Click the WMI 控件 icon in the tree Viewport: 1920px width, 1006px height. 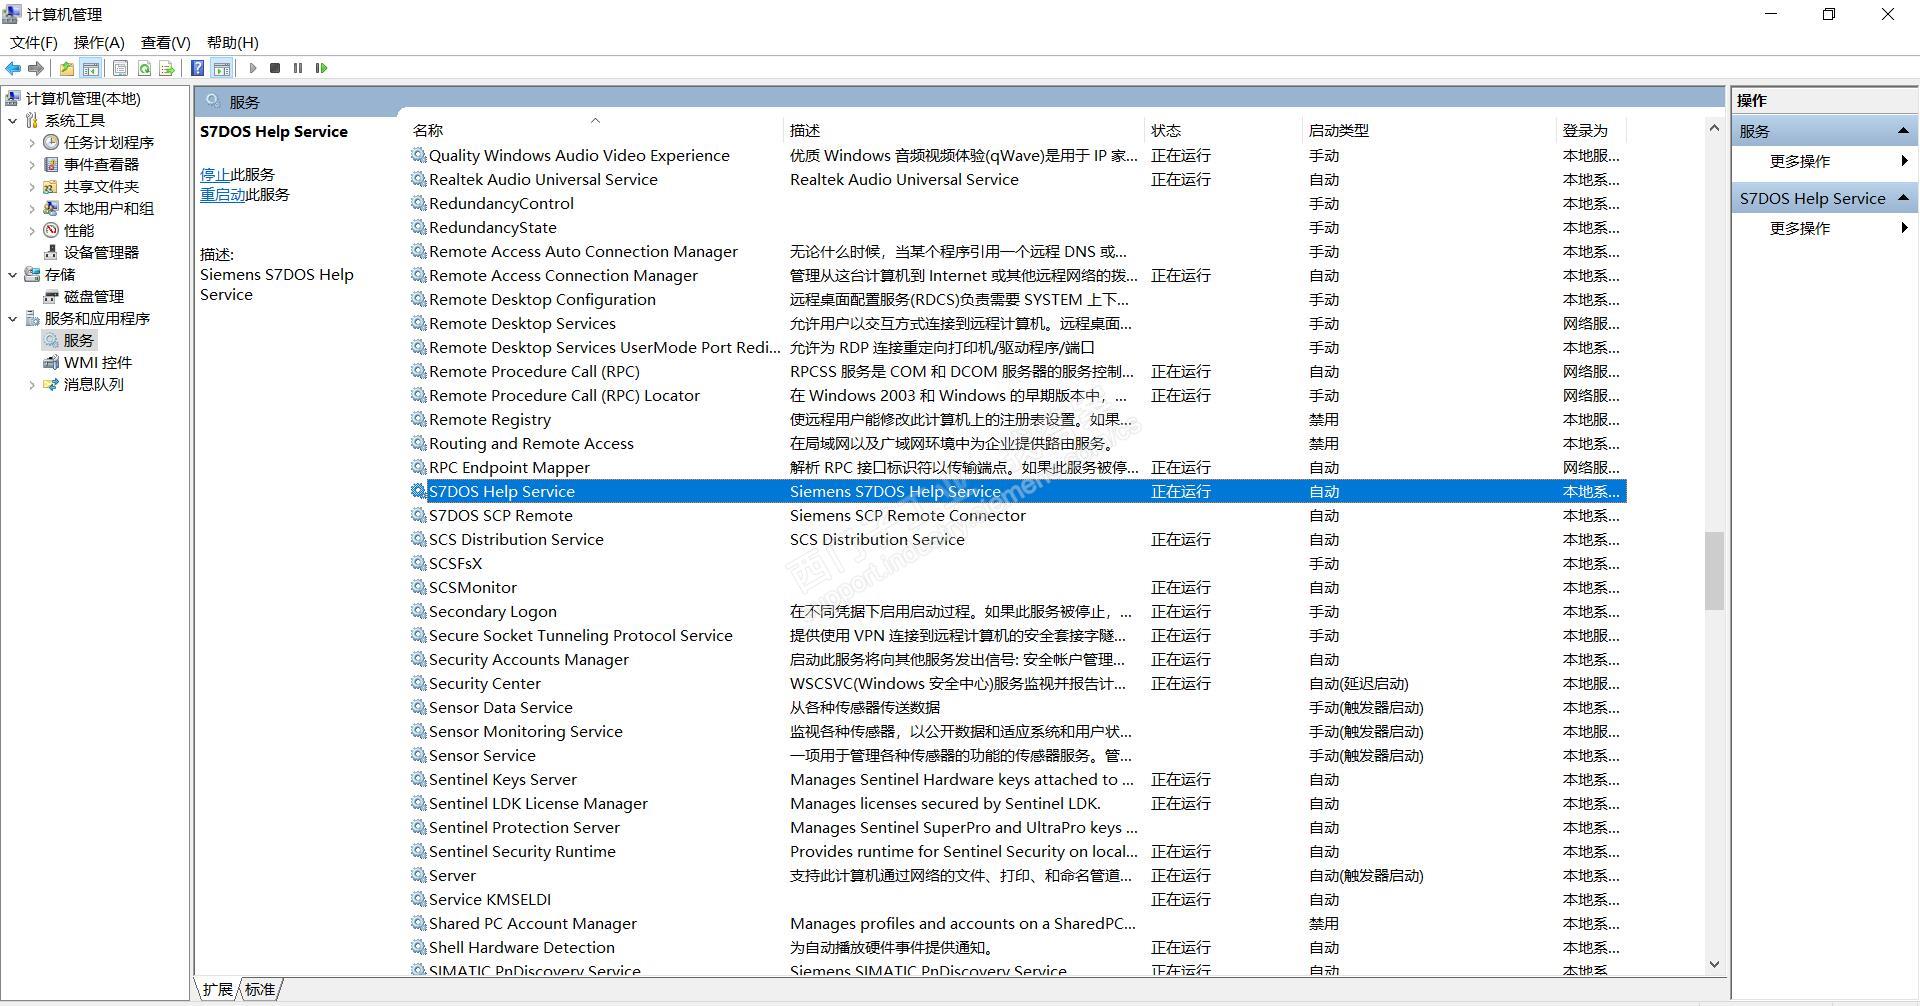tap(51, 362)
